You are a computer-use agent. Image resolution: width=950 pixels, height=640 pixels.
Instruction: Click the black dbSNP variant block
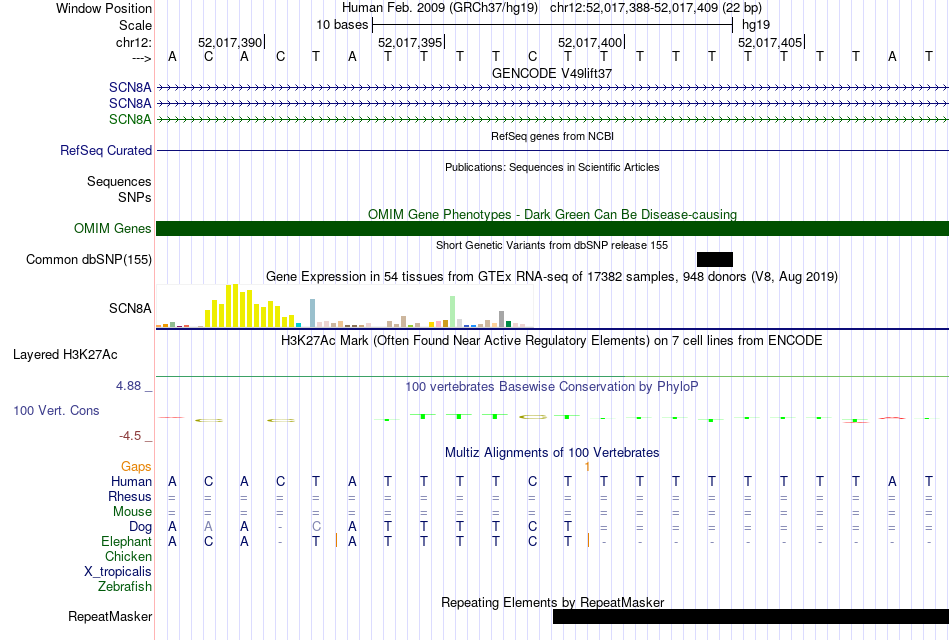click(715, 259)
